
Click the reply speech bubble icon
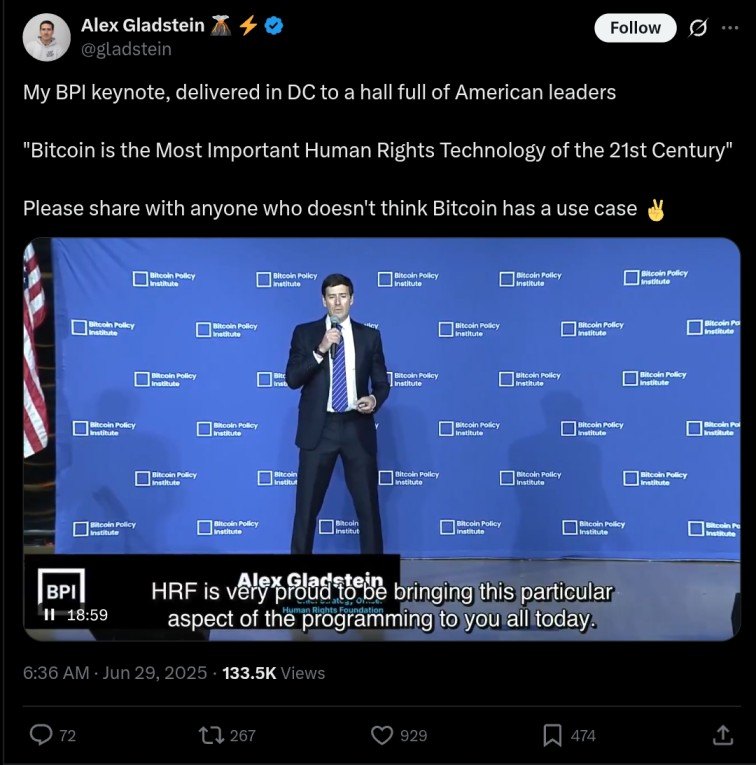coord(41,734)
